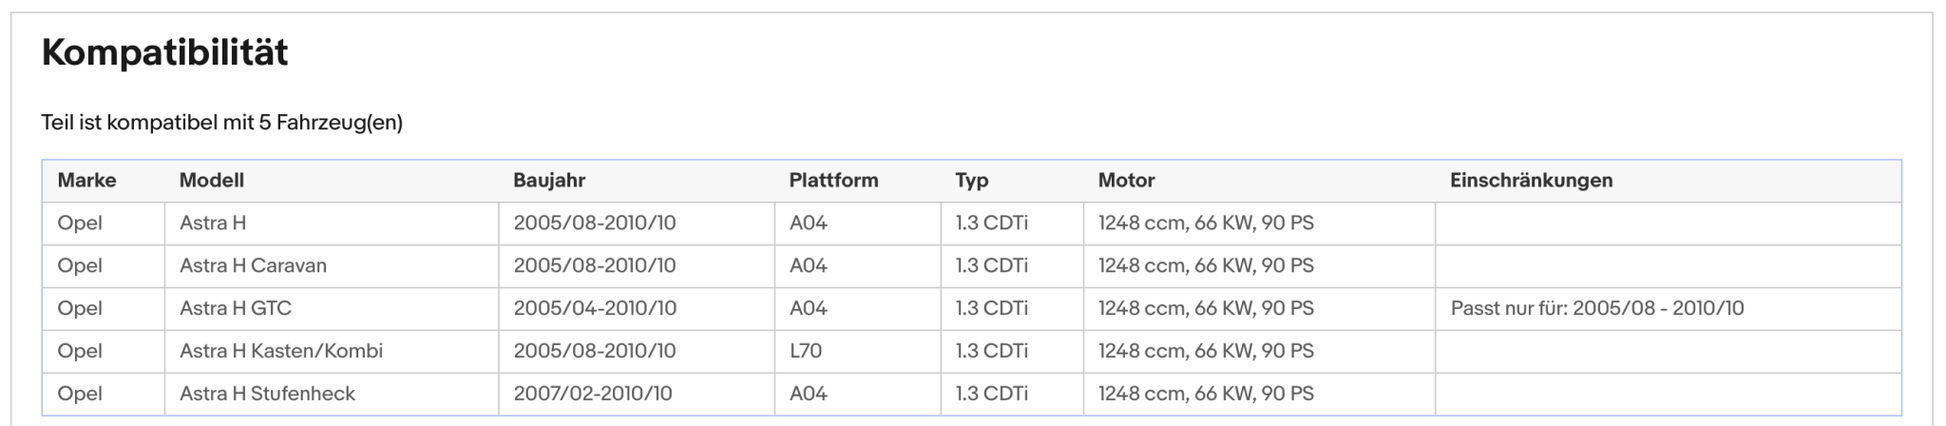Click the 2007/02-2010/10 Baujahr cell

click(636, 394)
